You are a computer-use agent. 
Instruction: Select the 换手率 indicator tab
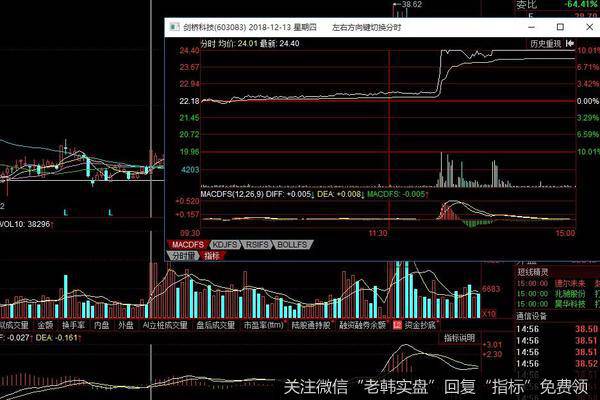click(x=73, y=325)
